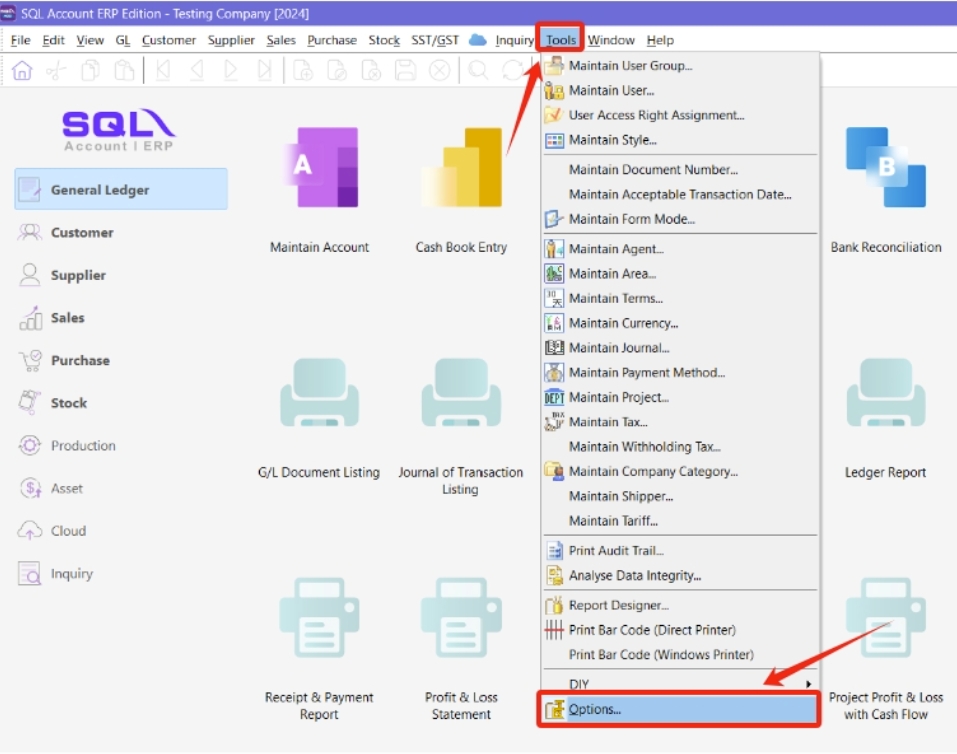
Task: Open the SST/GST menu
Action: (x=435, y=40)
